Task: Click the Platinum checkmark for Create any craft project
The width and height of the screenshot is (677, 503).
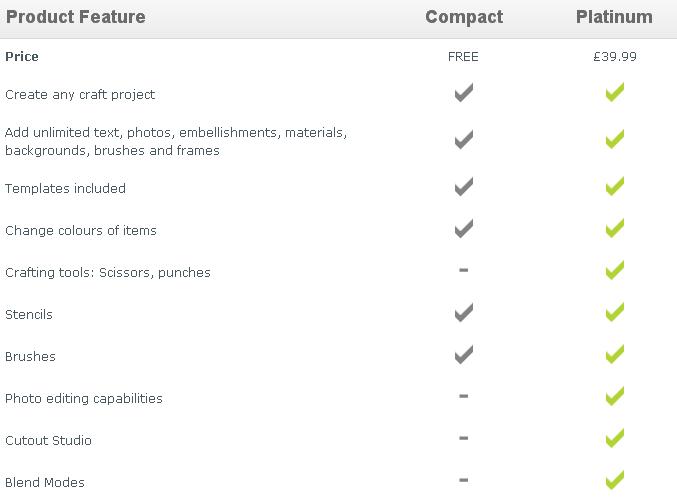Action: [x=615, y=93]
